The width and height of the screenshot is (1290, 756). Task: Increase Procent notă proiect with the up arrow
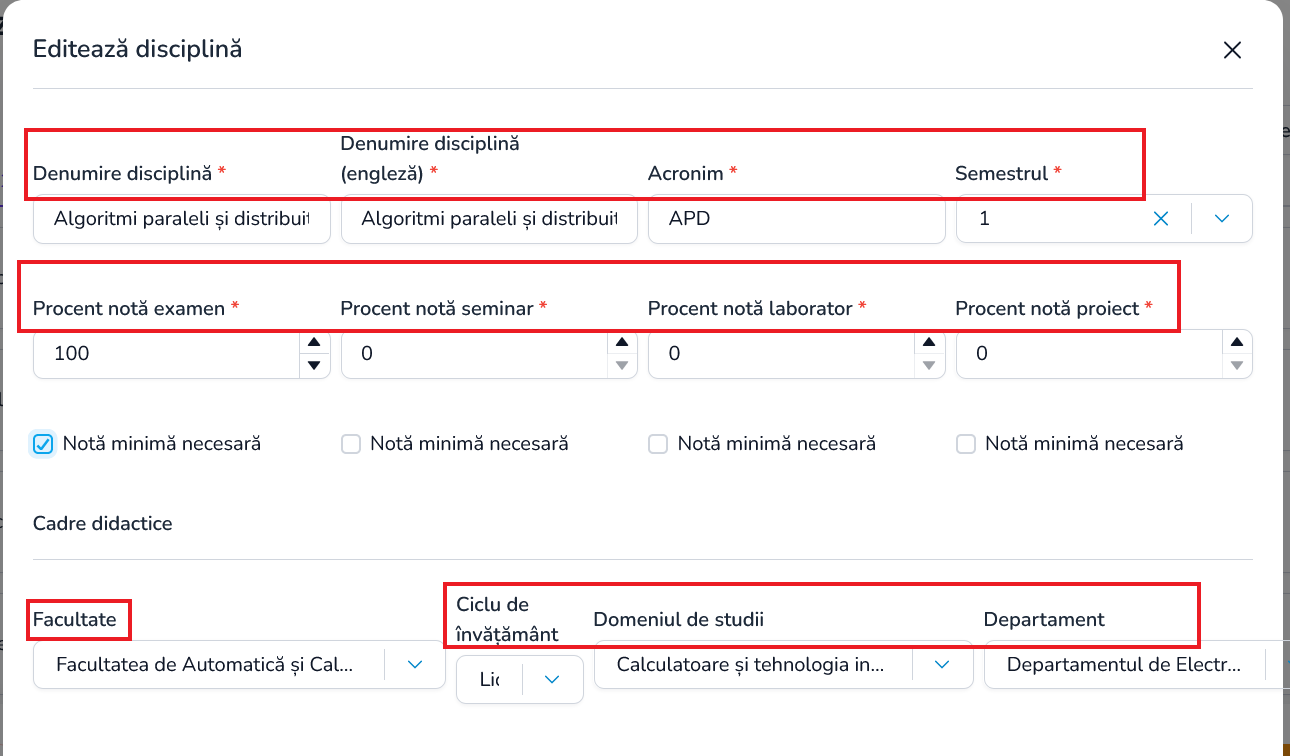click(x=1237, y=342)
